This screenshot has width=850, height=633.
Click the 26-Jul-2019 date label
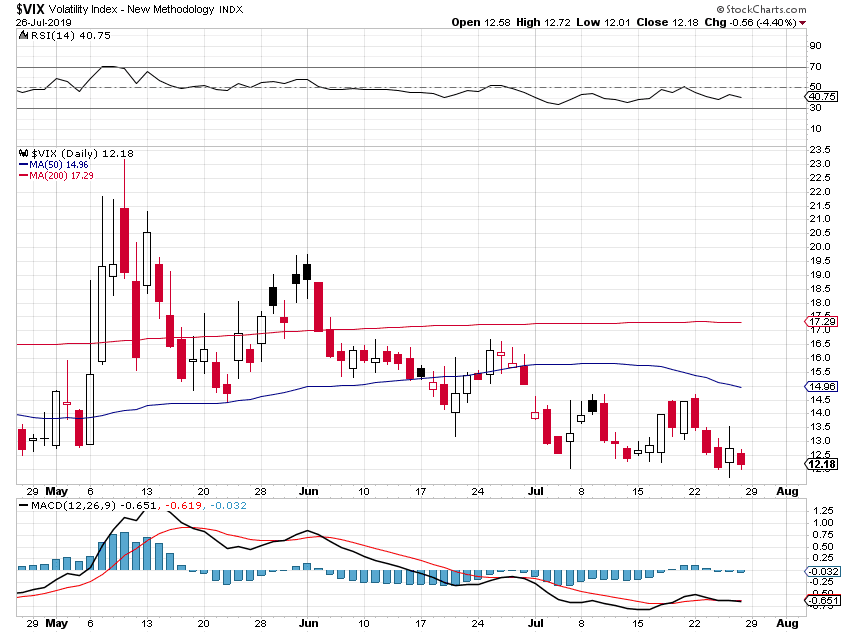[x=43, y=21]
